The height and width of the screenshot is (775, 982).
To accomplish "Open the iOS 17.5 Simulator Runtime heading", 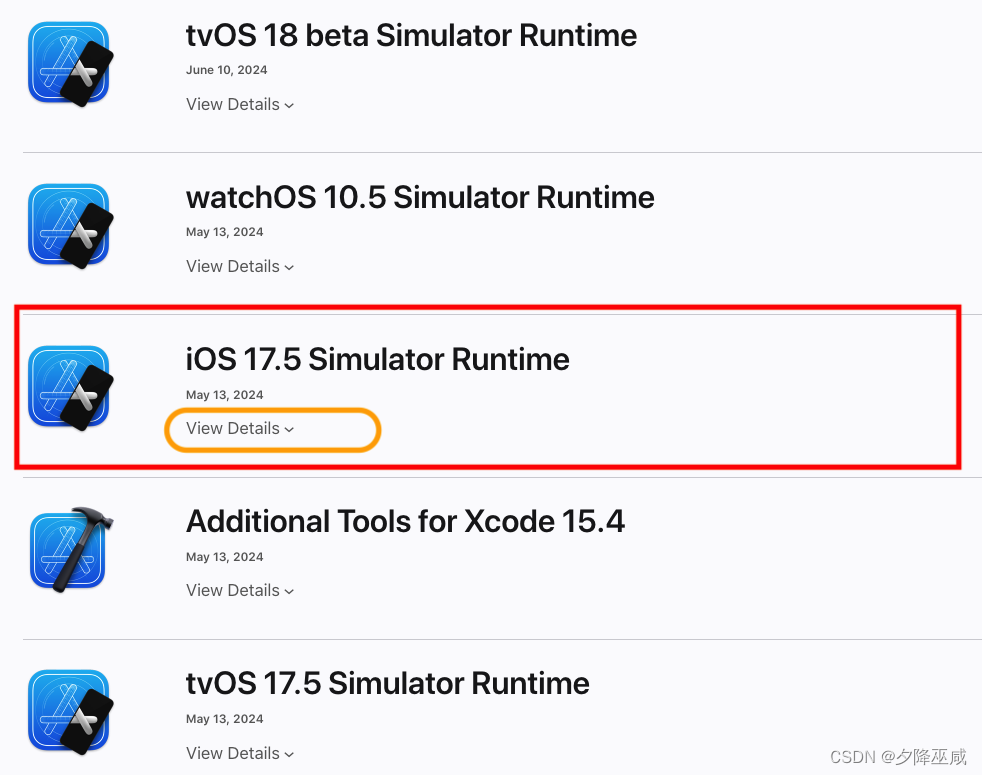I will [378, 359].
